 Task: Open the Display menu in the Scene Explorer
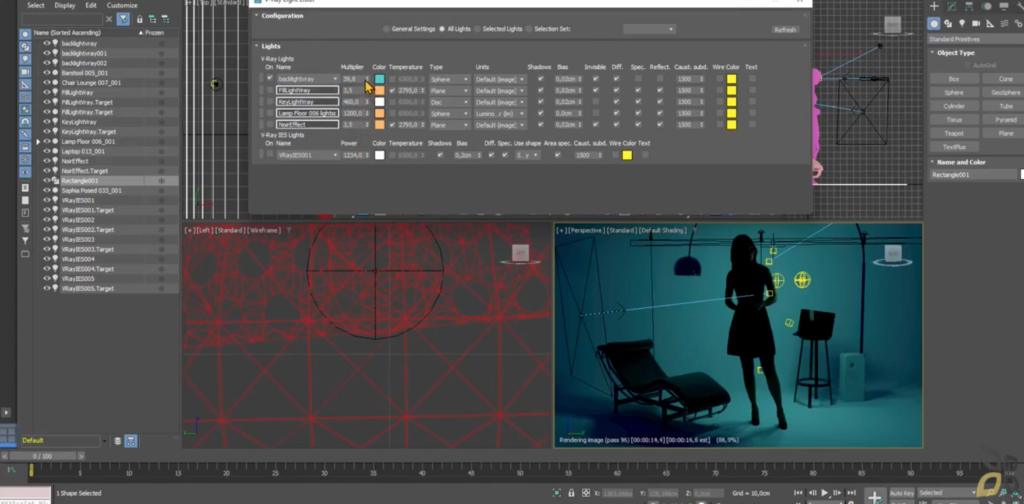point(65,5)
